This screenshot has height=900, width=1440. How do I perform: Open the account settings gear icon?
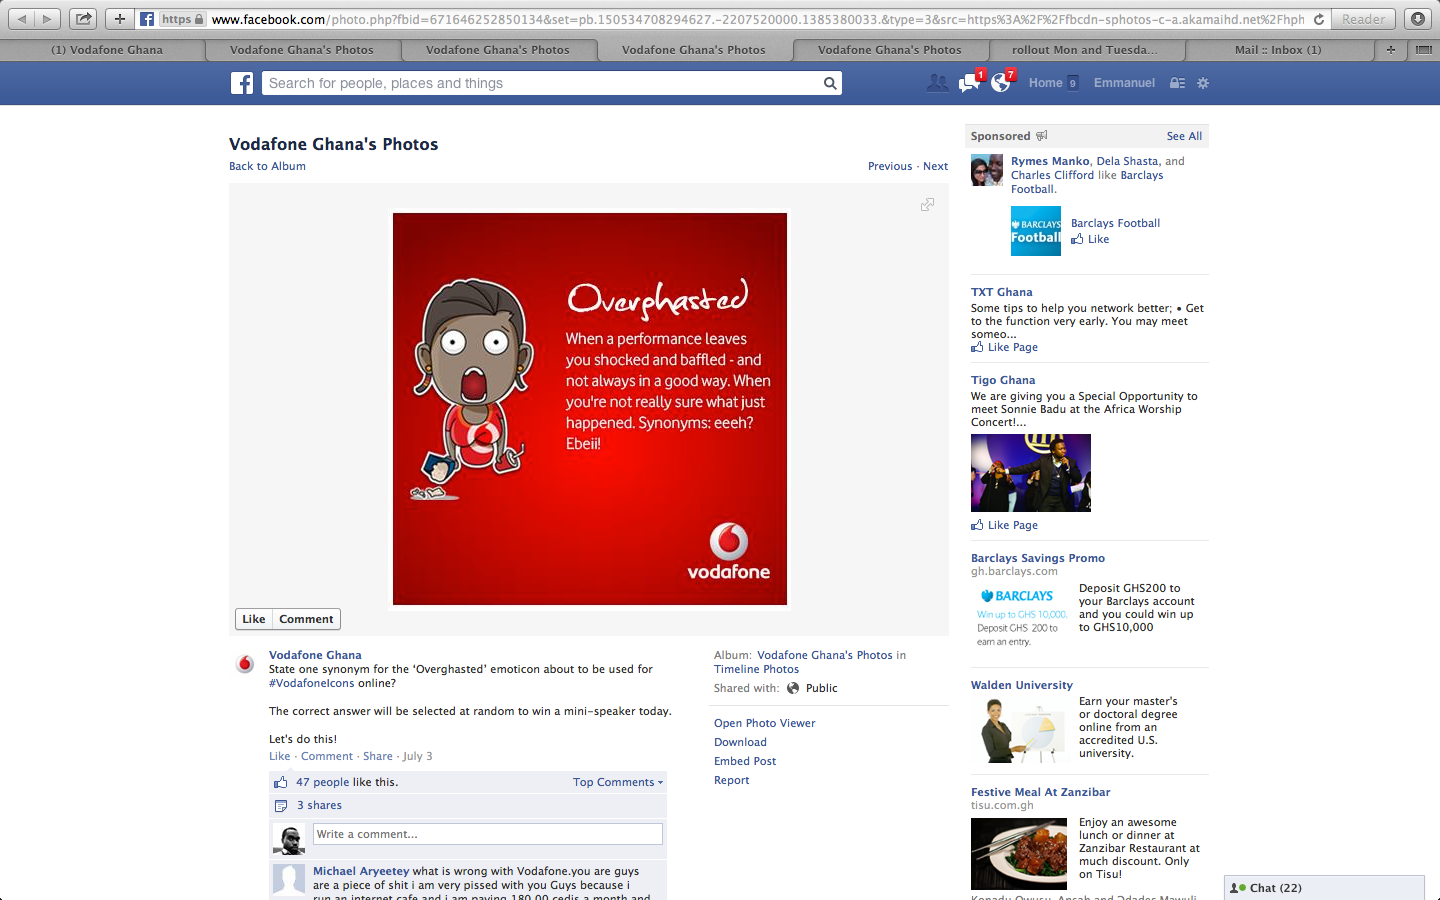(x=1203, y=83)
